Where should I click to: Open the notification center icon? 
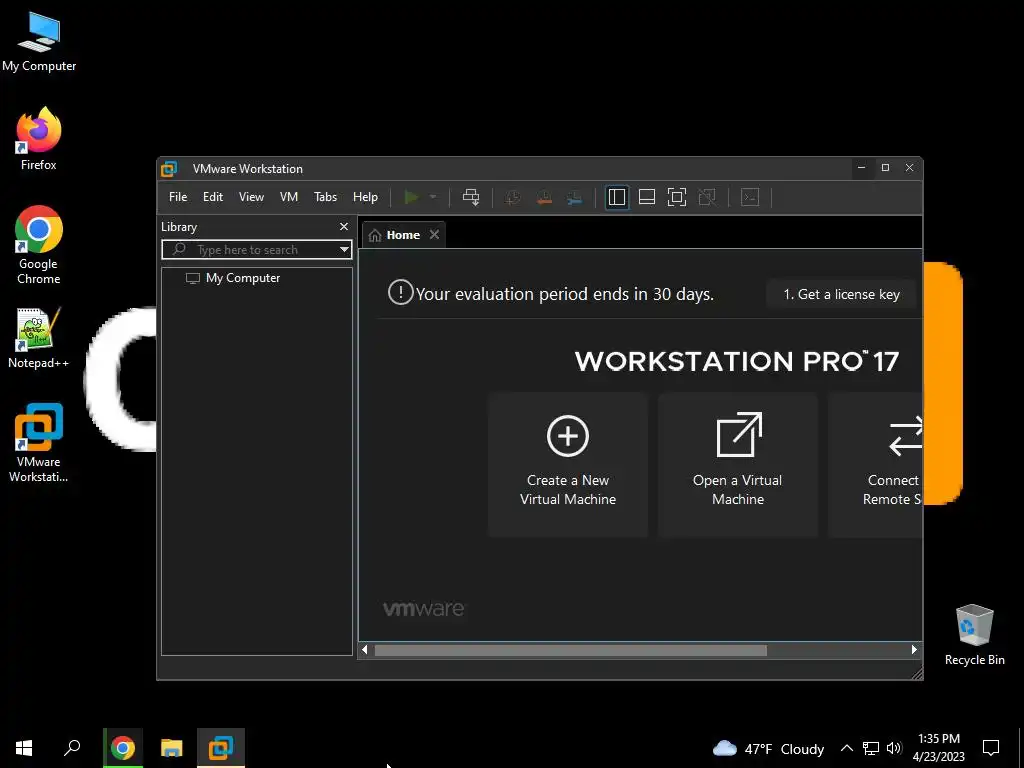[x=991, y=748]
